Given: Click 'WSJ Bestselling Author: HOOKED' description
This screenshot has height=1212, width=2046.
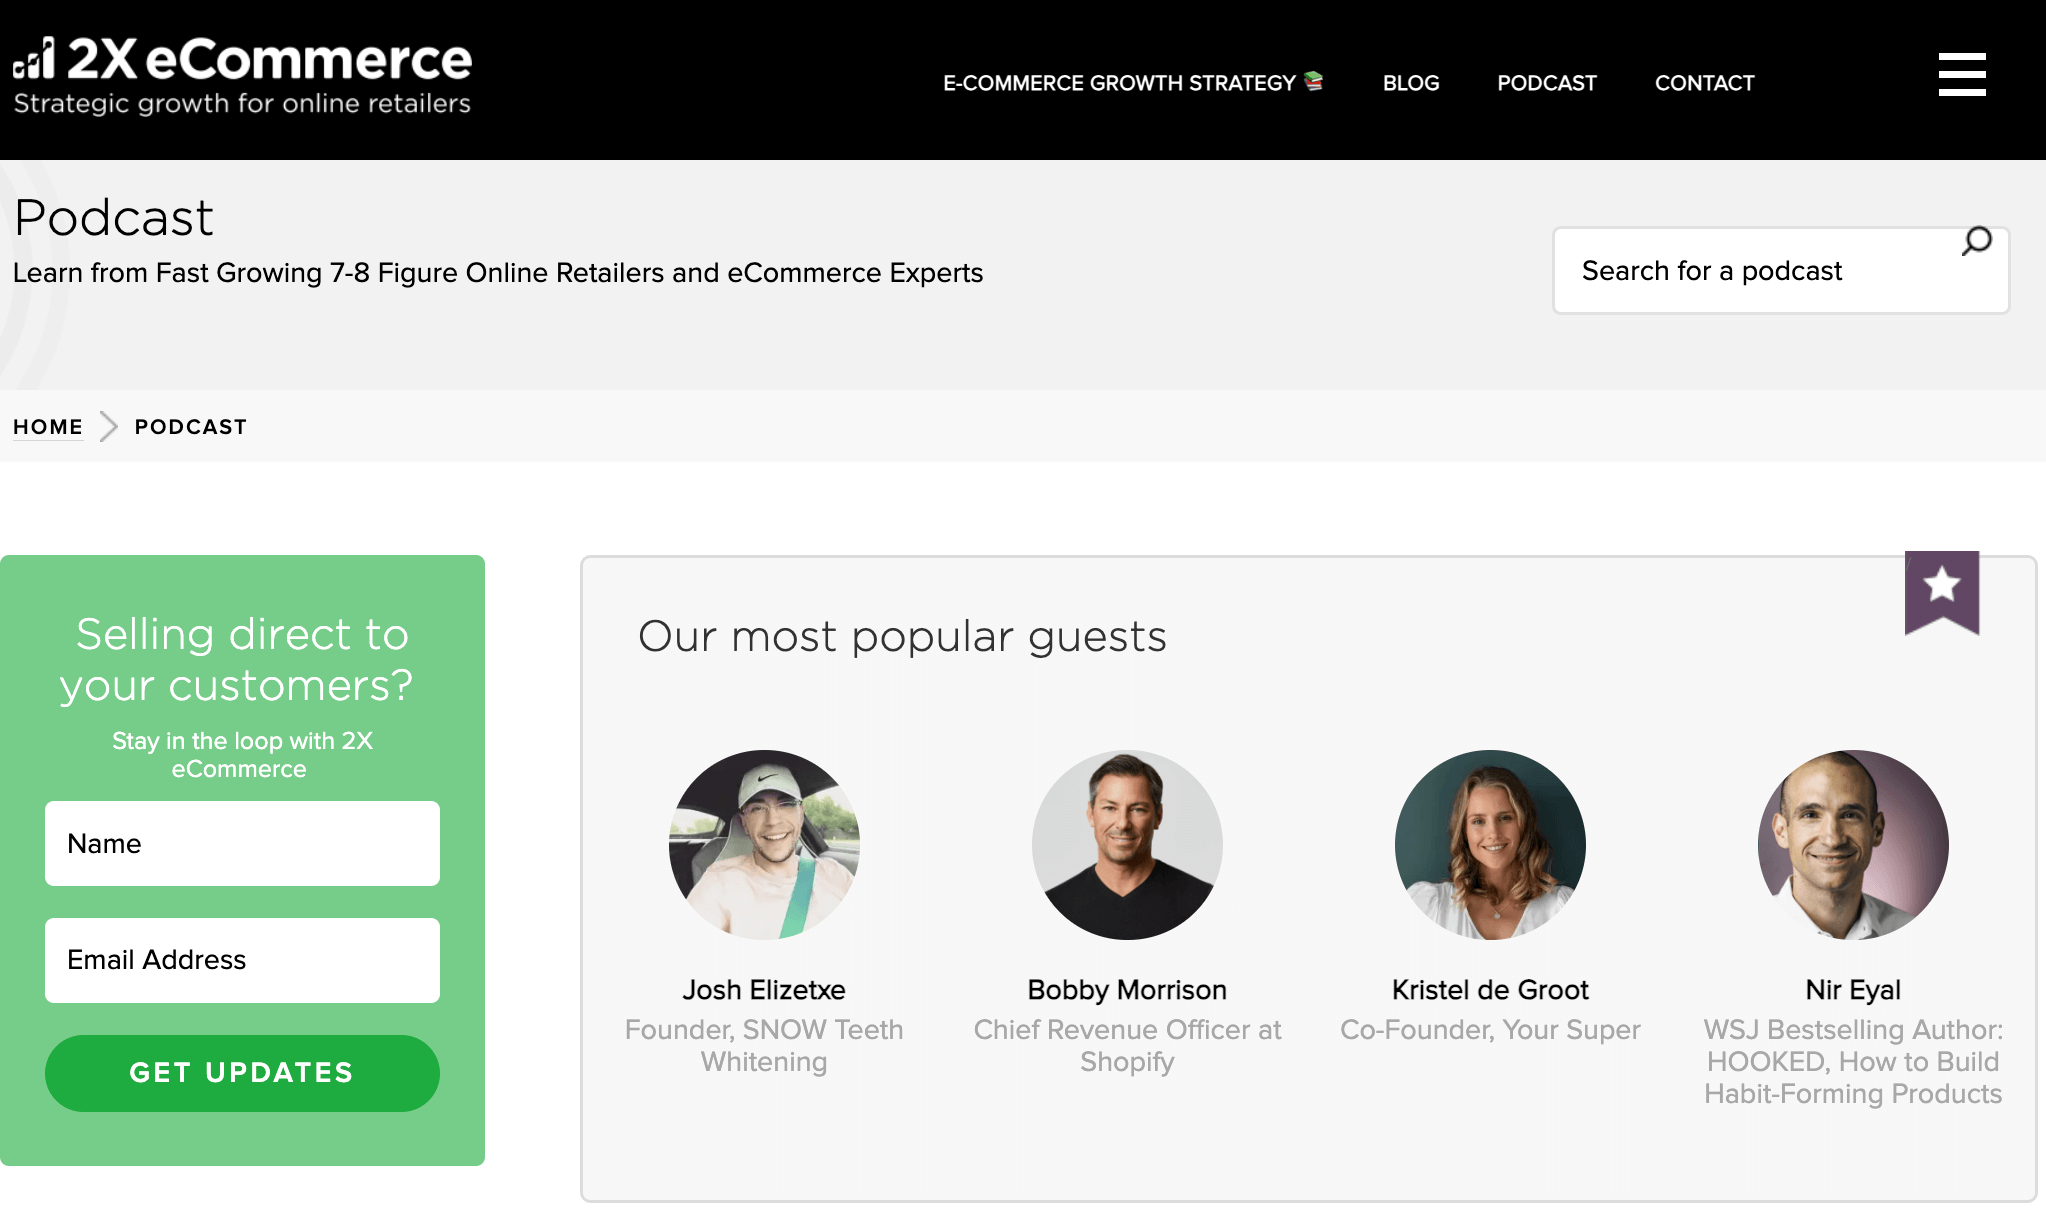Looking at the screenshot, I should [1853, 1062].
